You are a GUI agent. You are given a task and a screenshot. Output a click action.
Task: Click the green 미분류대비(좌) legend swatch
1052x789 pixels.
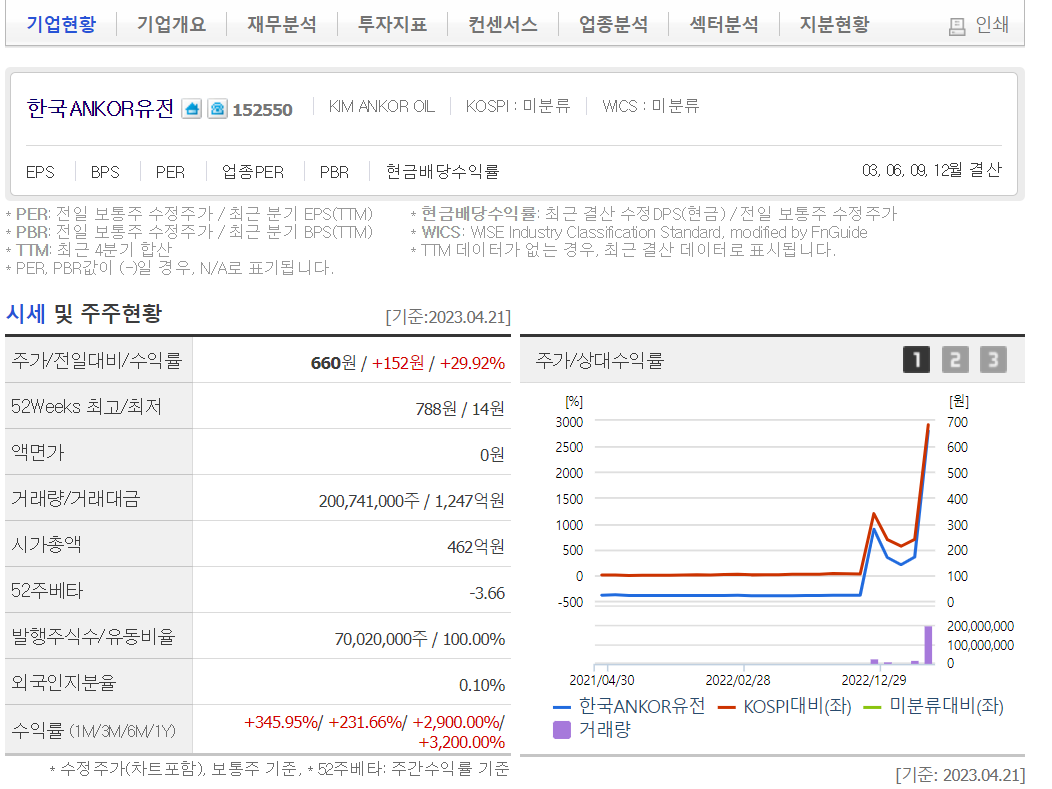872,707
